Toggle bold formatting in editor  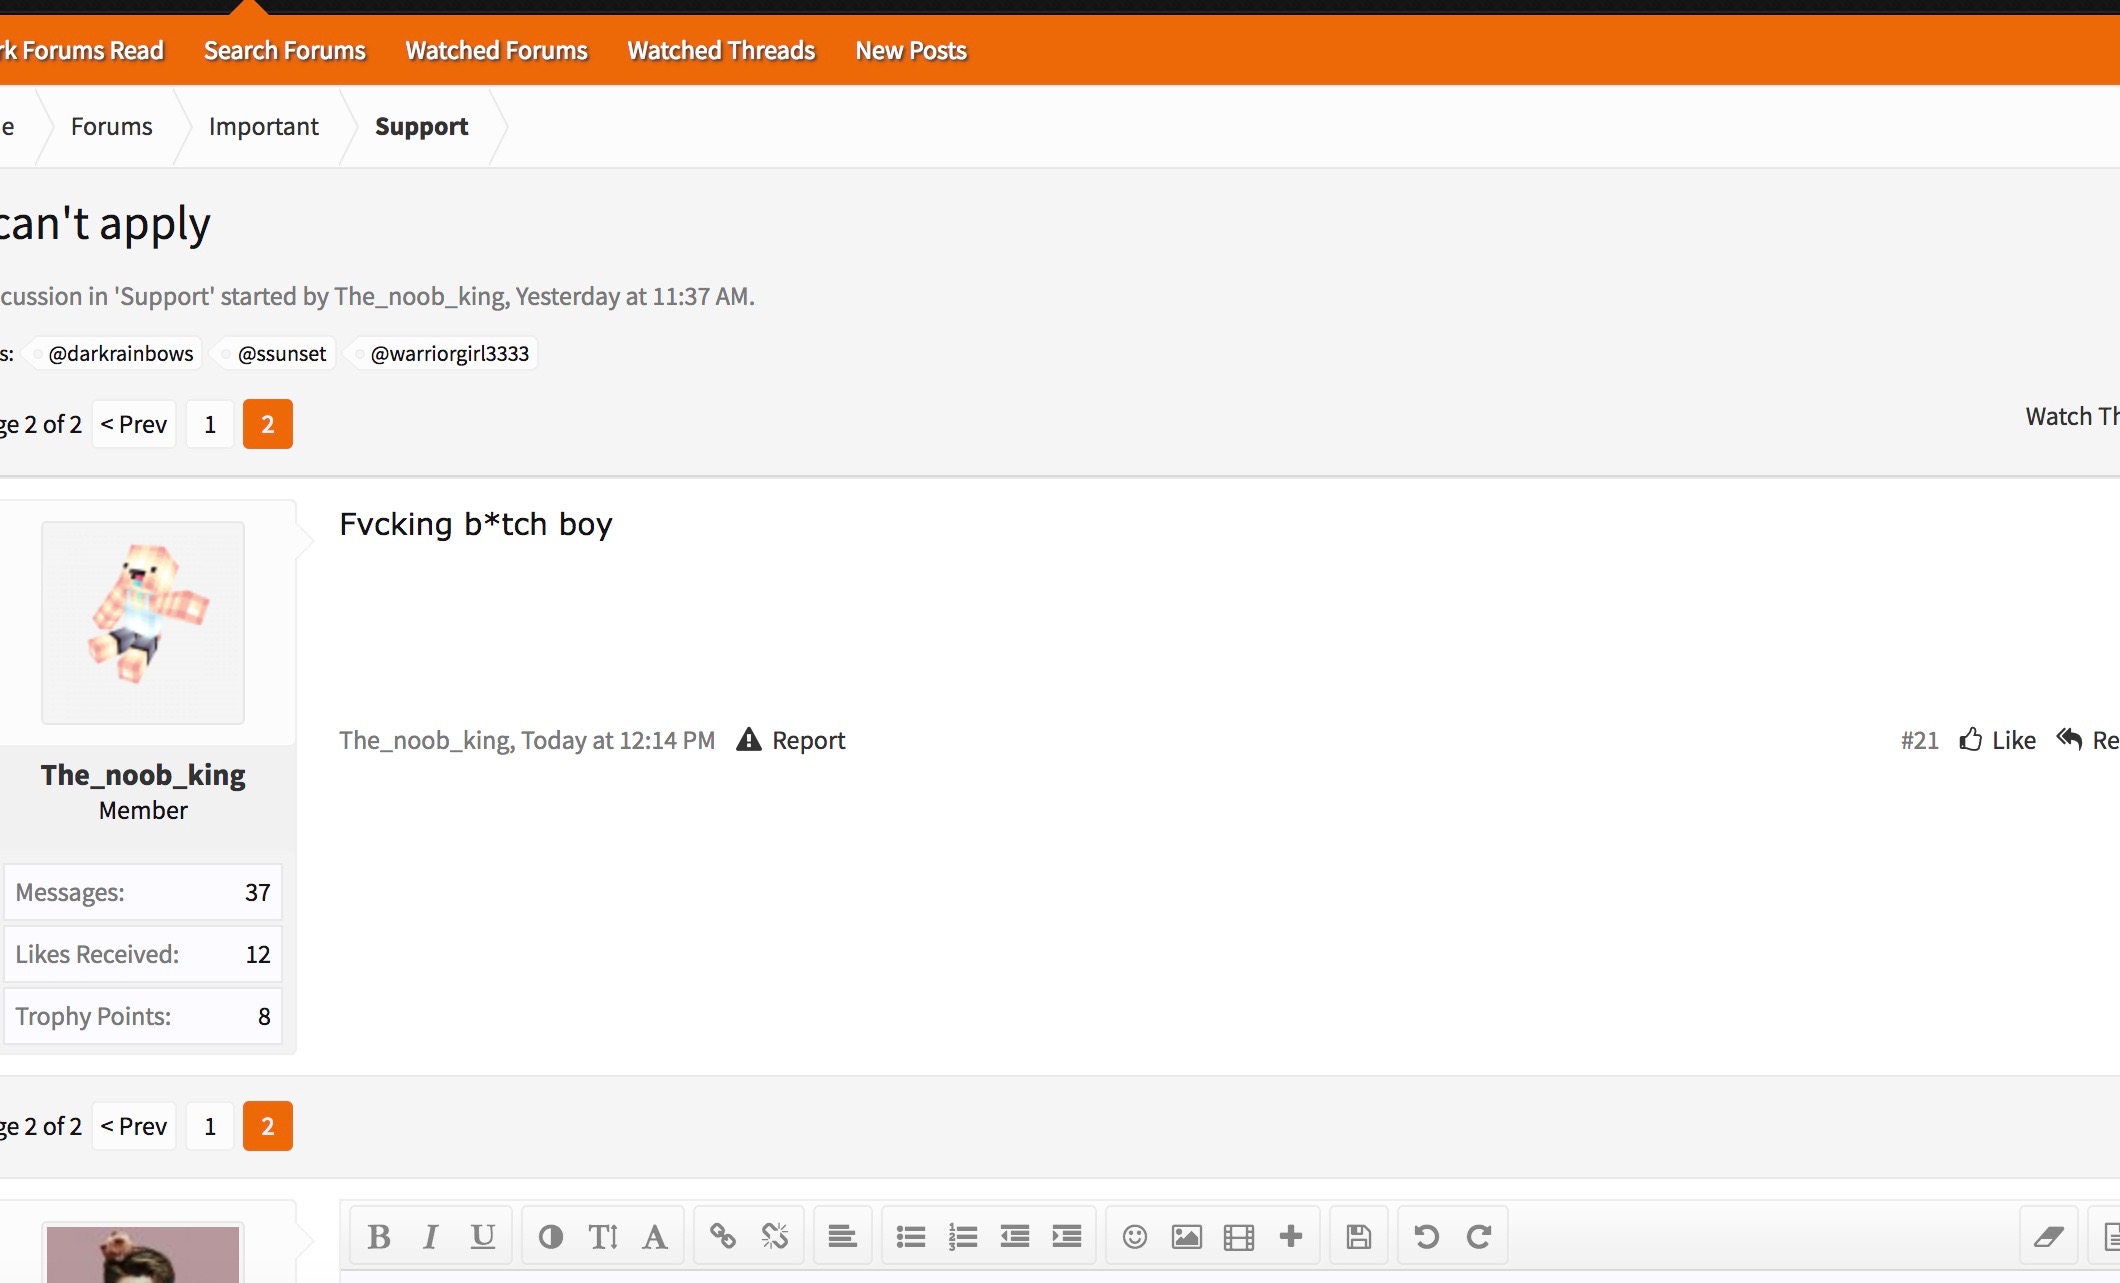pyautogui.click(x=379, y=1237)
